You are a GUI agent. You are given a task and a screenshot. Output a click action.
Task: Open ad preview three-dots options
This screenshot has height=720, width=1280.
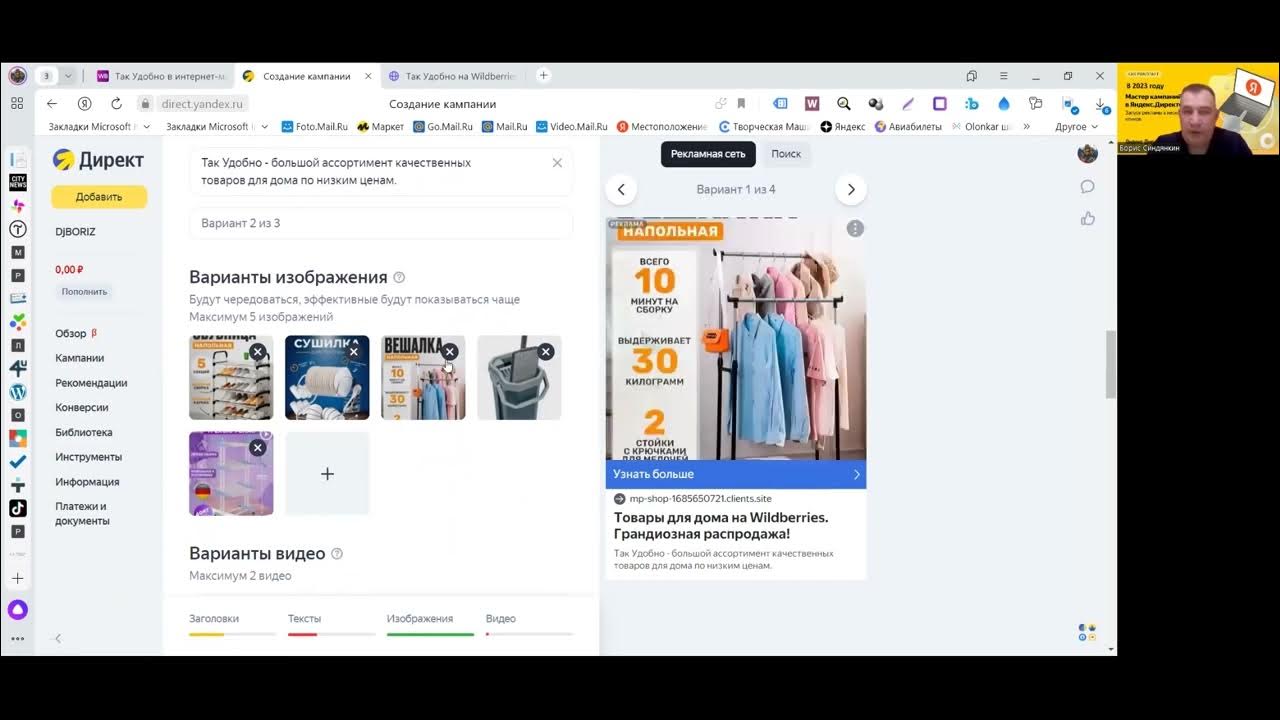tap(854, 229)
